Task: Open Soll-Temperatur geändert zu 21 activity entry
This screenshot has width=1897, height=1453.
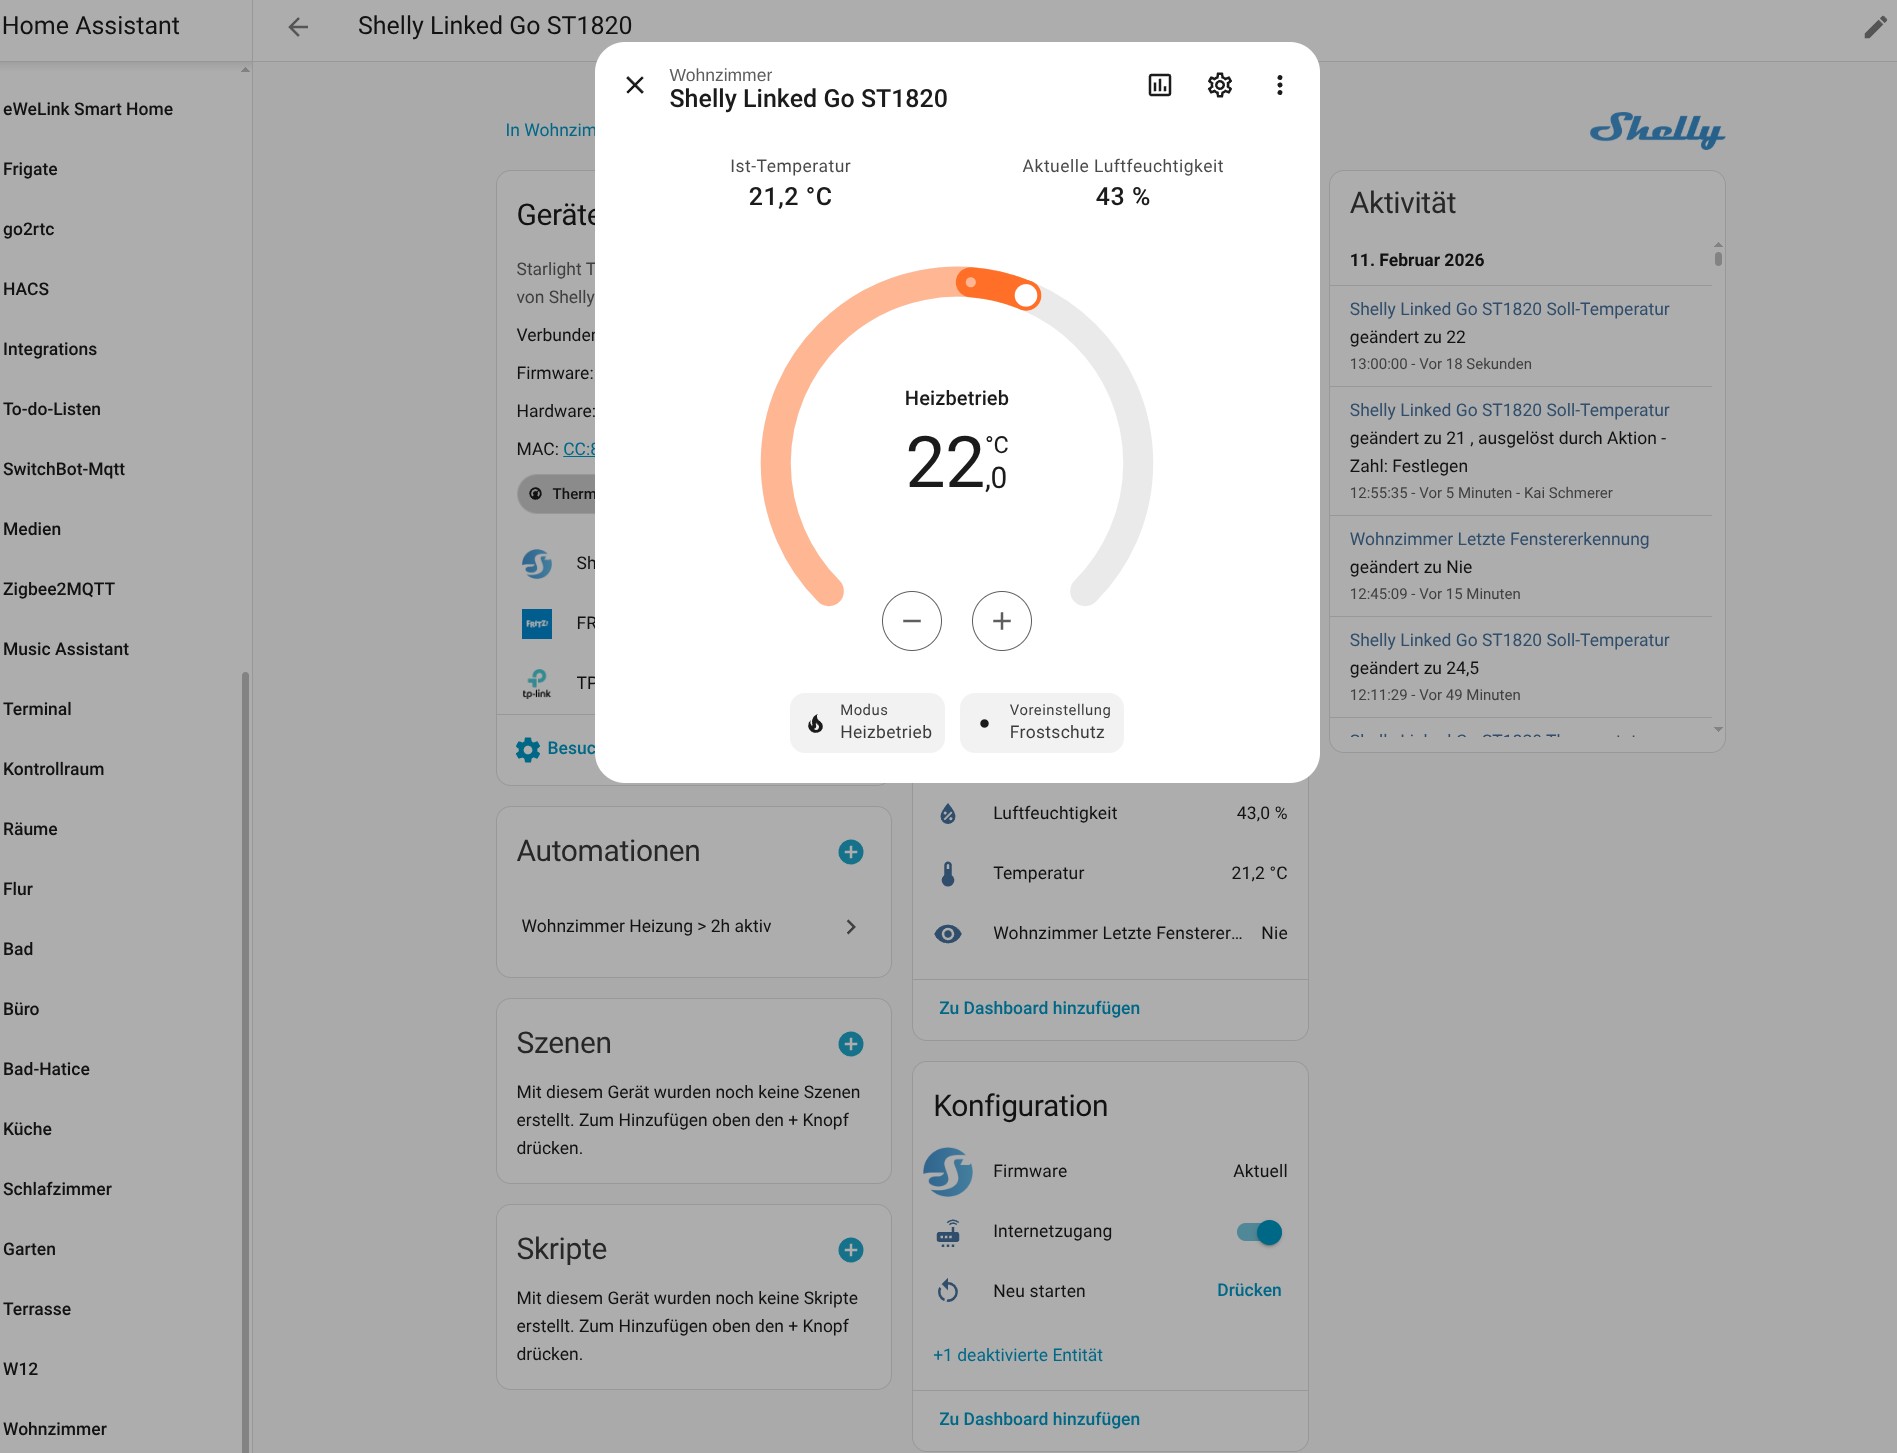Action: (1520, 451)
